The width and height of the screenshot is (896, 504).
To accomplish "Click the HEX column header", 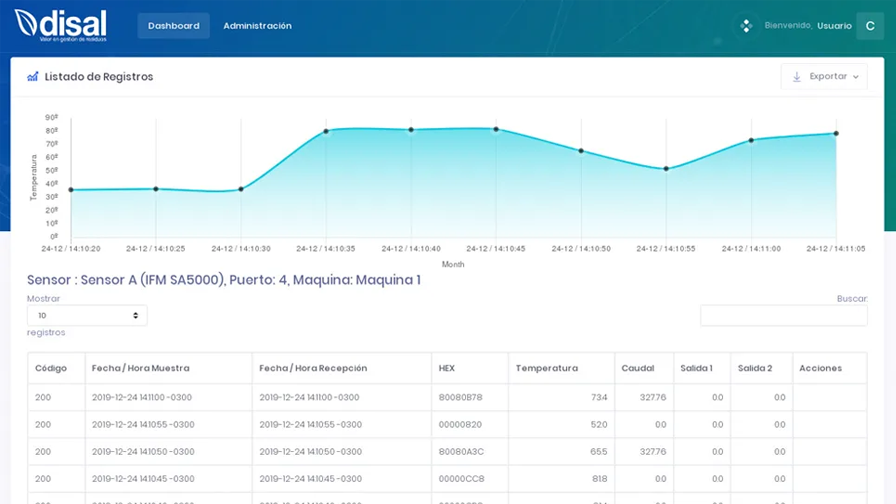I will coord(447,368).
